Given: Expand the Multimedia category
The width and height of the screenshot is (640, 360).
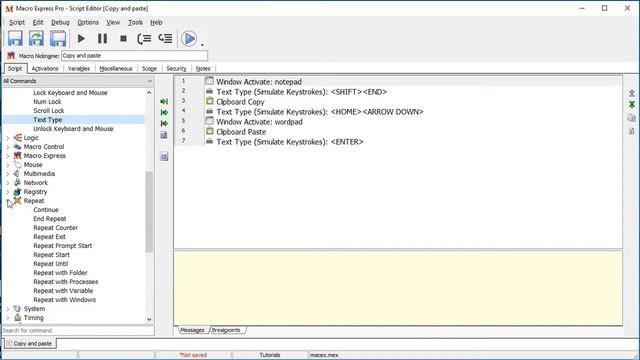Looking at the screenshot, I should (x=8, y=174).
